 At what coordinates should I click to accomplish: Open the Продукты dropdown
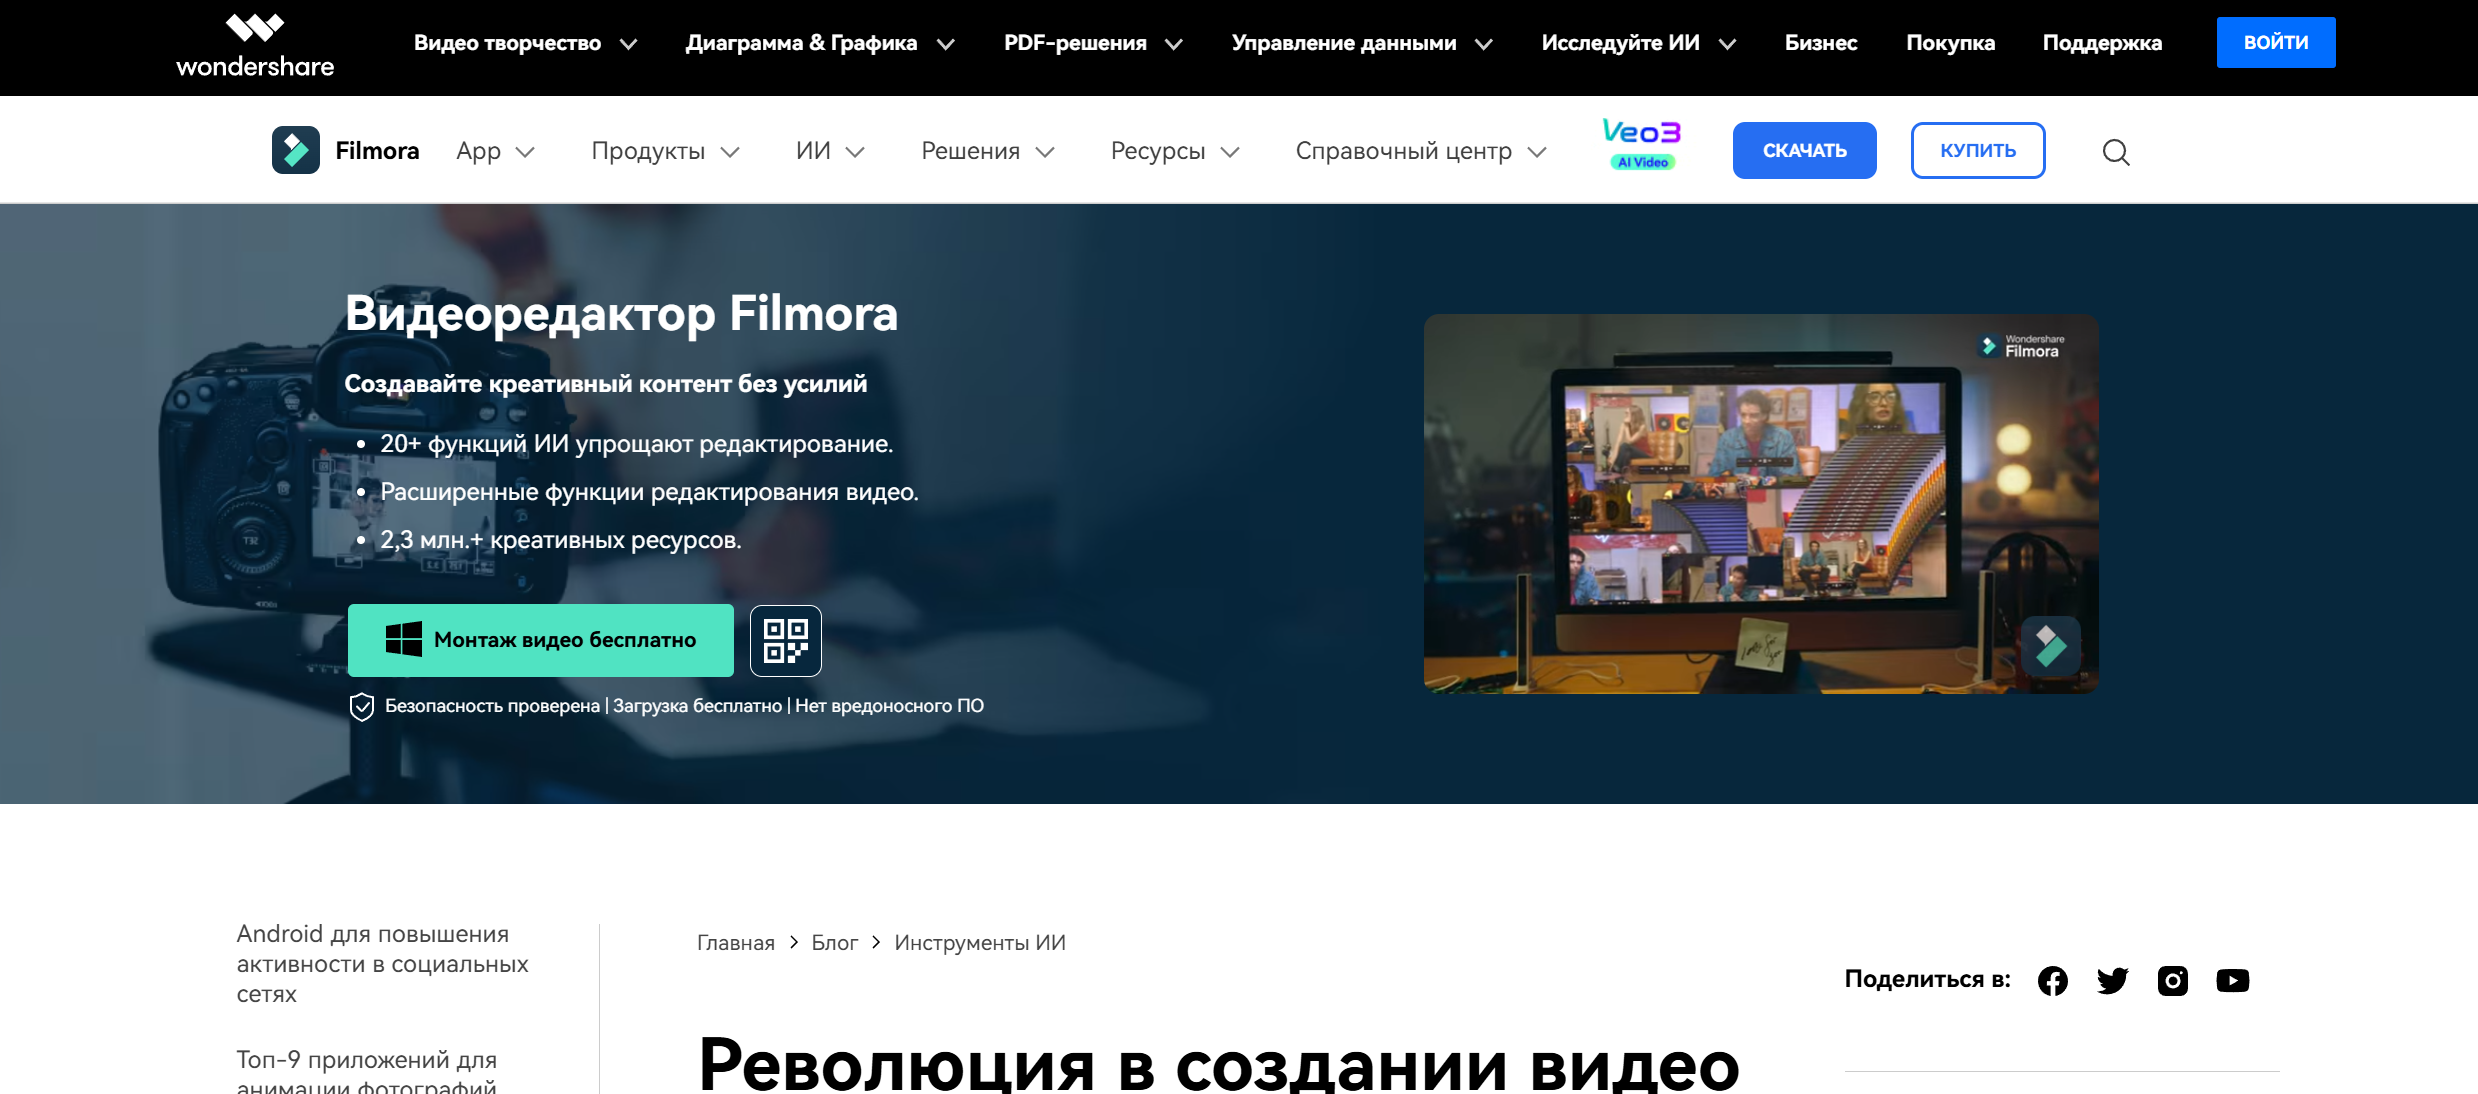[665, 151]
